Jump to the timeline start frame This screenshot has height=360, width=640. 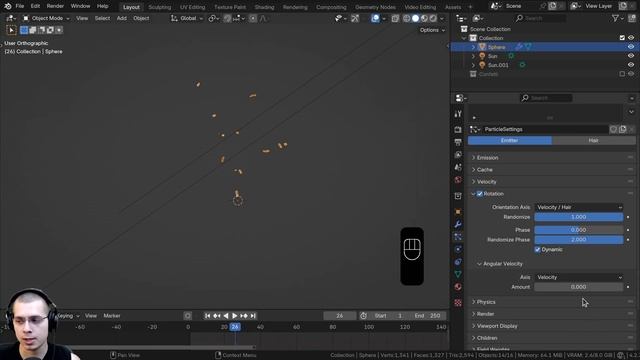coord(207,316)
